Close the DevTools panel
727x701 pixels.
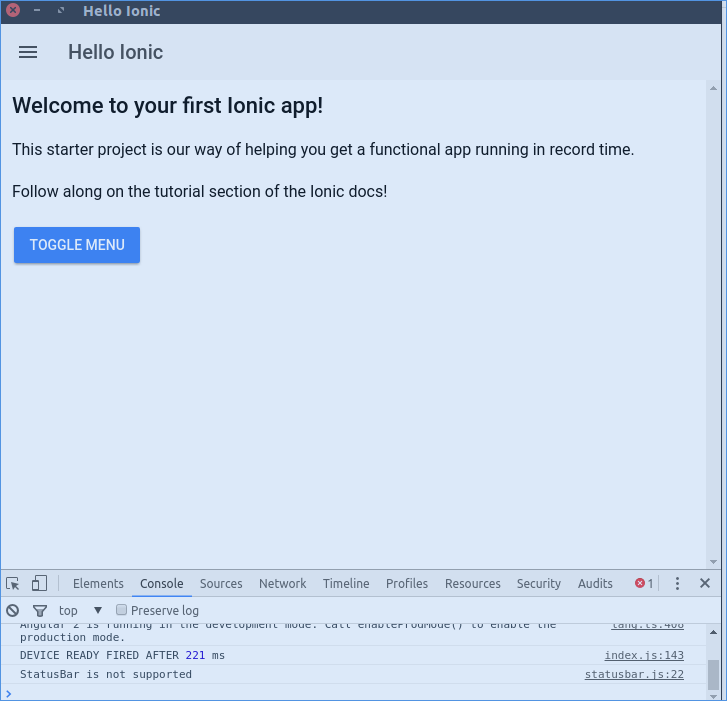(x=705, y=583)
